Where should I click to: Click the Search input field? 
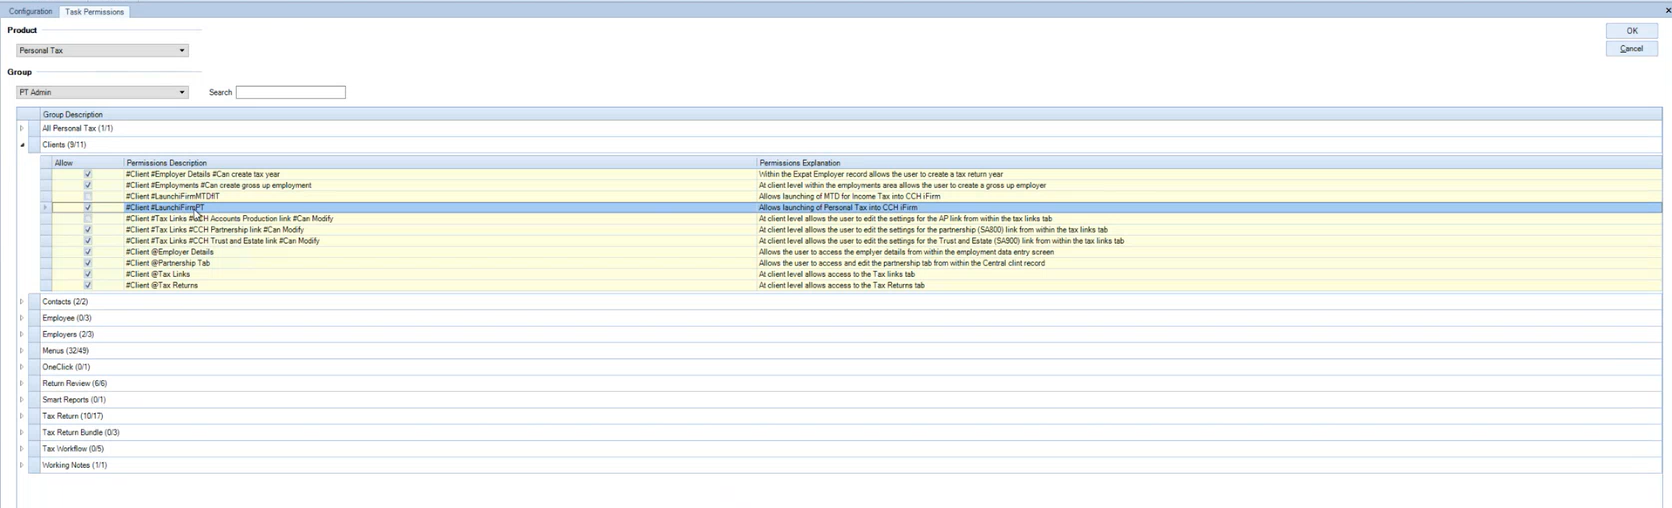pos(291,92)
